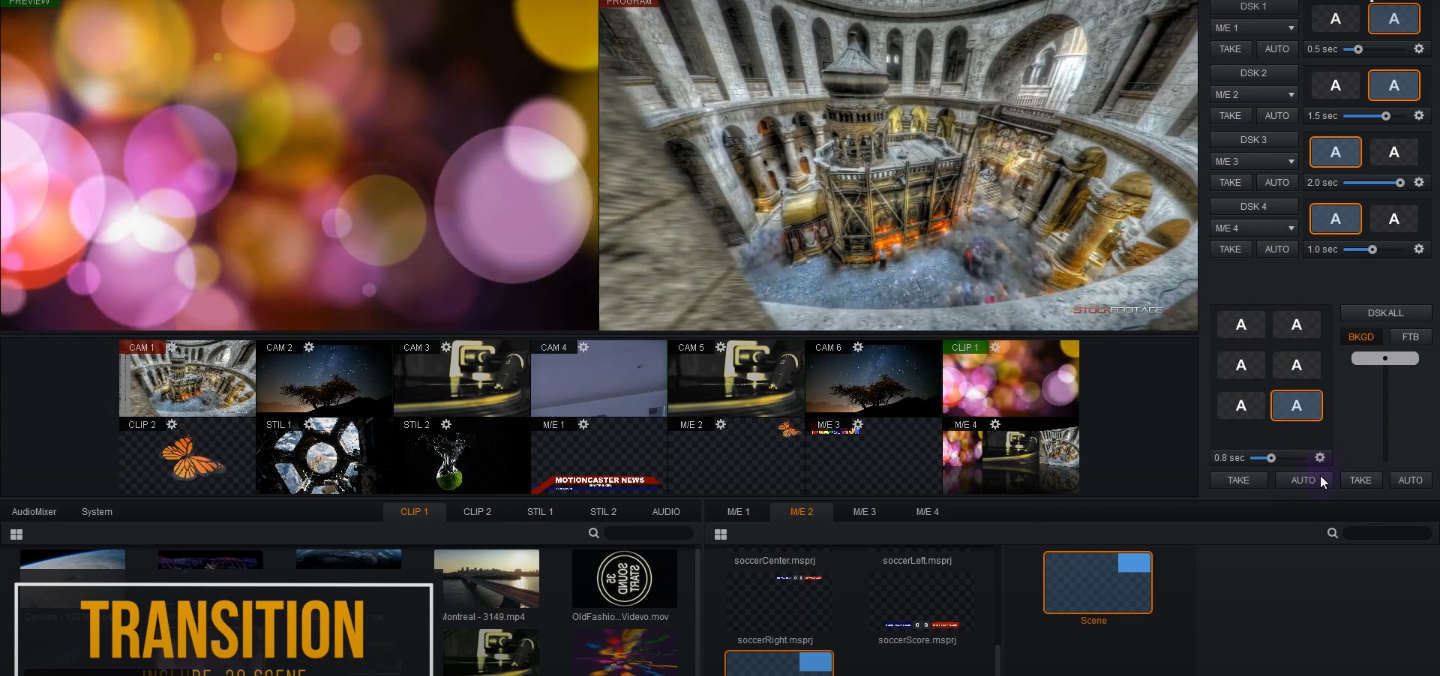Adjust the 0.8 sec transition duration slider
The height and width of the screenshot is (676, 1440).
[x=1270, y=457]
